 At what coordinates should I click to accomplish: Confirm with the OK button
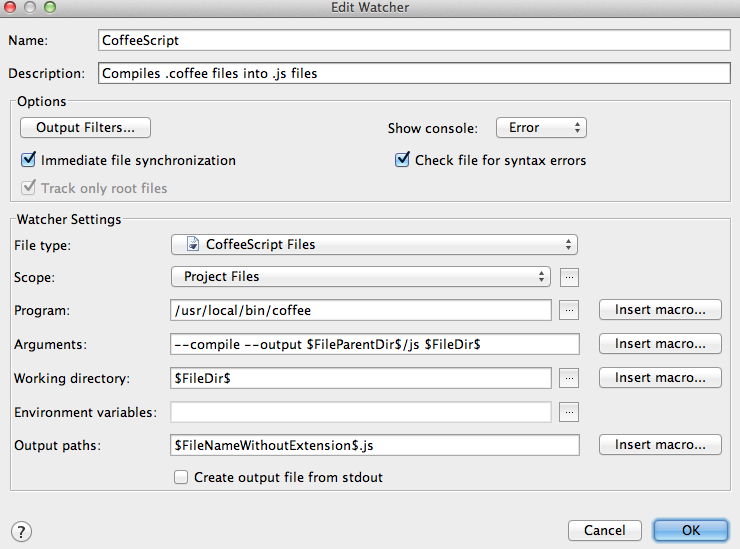[691, 531]
